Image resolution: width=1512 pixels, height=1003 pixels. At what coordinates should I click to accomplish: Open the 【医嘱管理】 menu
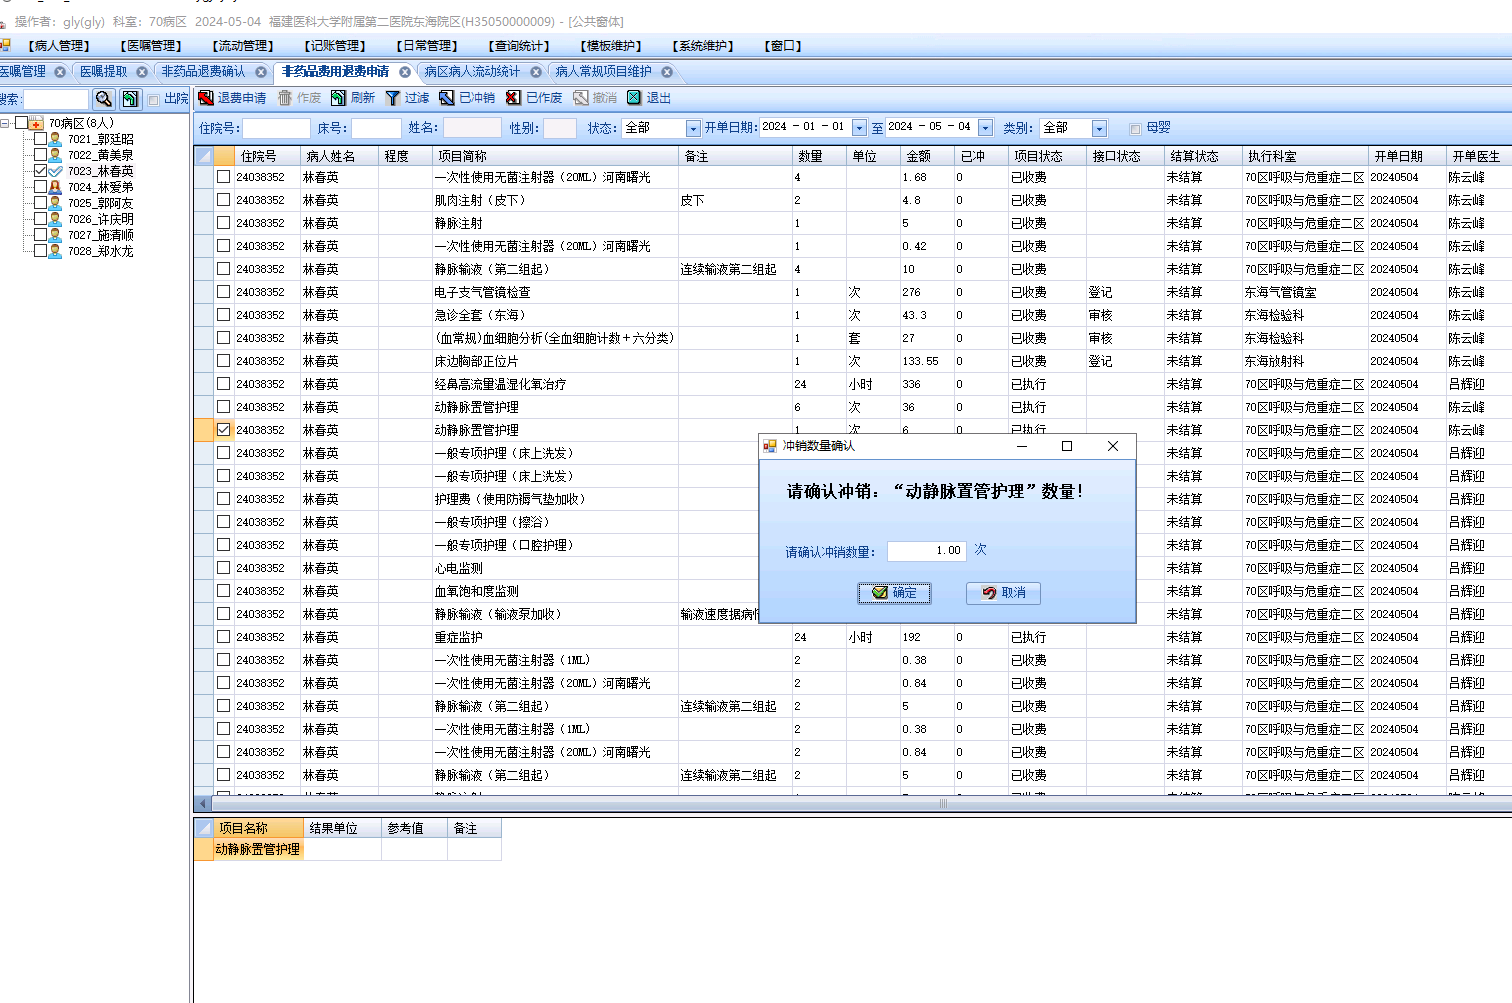pos(151,46)
